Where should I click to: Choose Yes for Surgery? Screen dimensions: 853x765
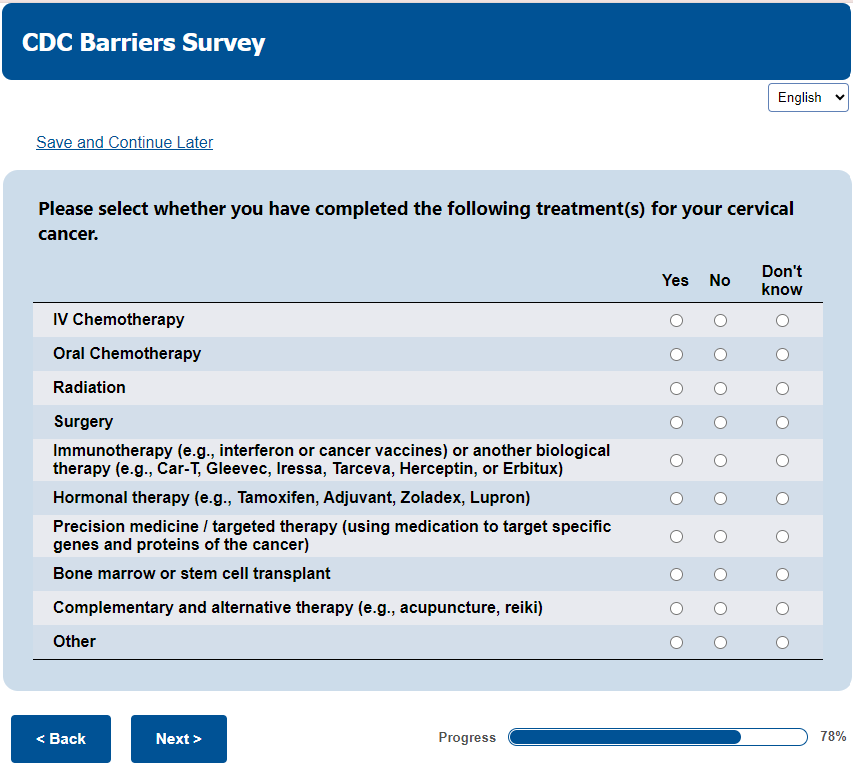(677, 423)
